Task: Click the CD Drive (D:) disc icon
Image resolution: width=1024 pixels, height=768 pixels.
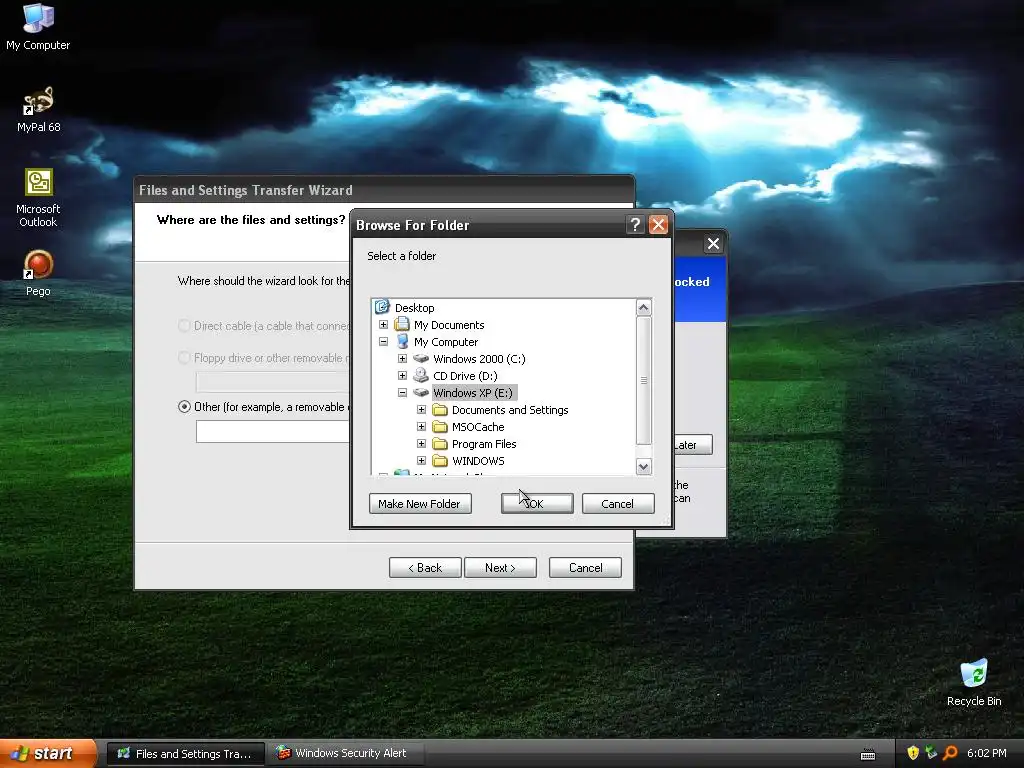Action: [x=421, y=376]
